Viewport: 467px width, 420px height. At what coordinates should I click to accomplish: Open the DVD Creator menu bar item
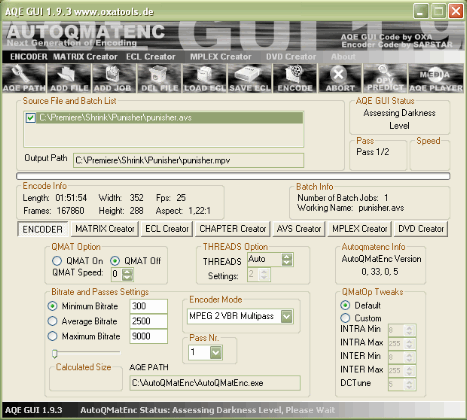(291, 57)
